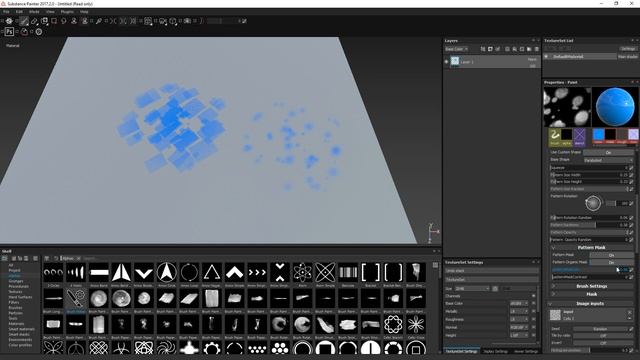Toggle Pattern Organic Mask On button
640x360 pixels.
(611, 262)
